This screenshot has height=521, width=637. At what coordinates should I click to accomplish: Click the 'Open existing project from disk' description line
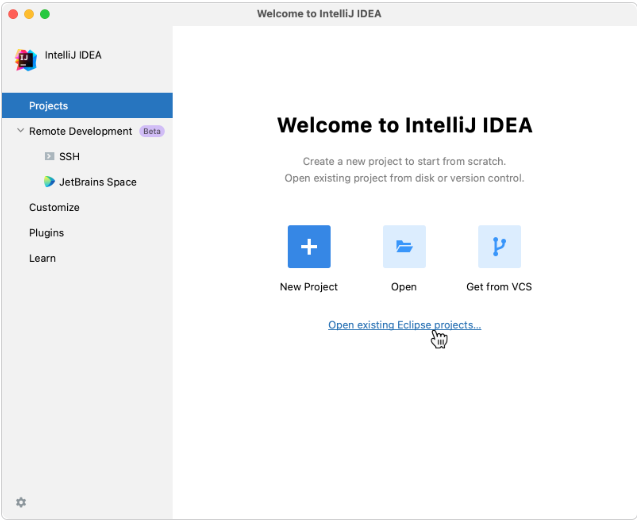tap(404, 178)
